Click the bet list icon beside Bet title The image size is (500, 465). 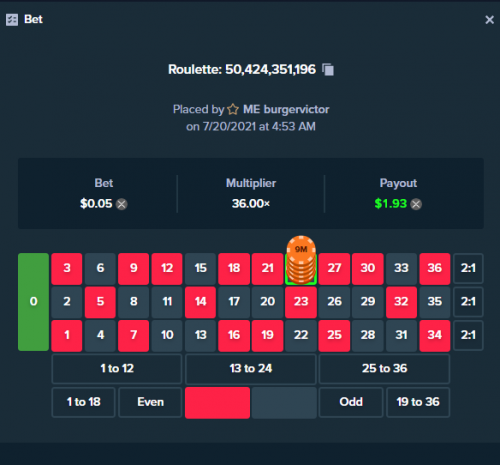coord(12,20)
